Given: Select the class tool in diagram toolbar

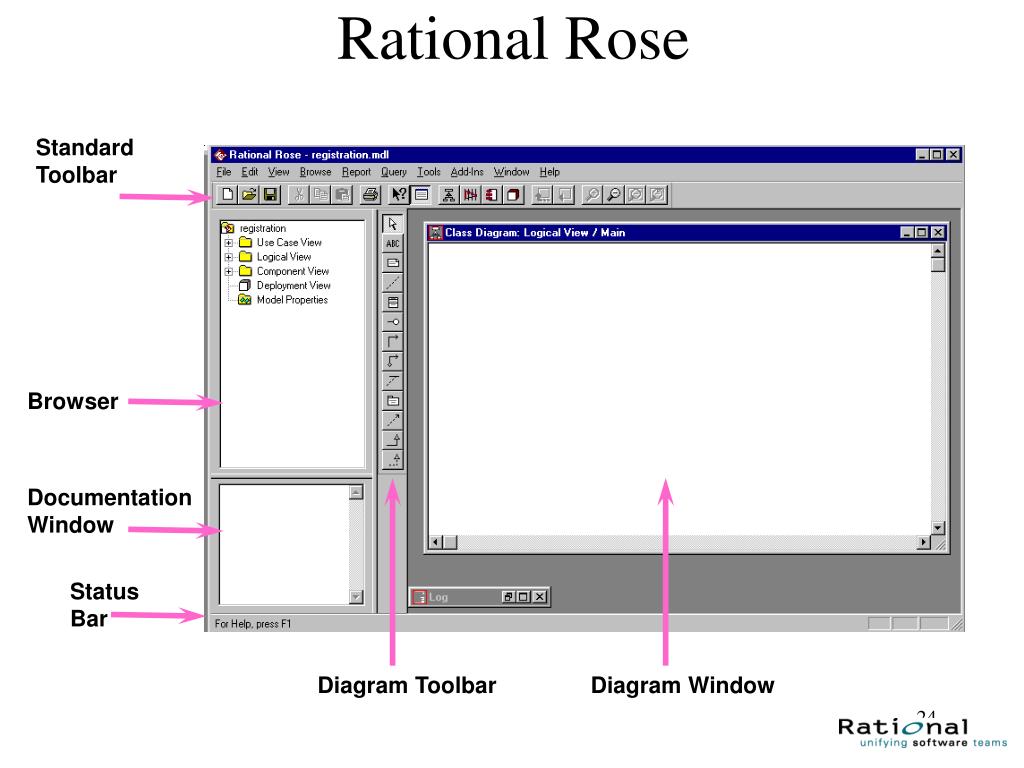Looking at the screenshot, I should (392, 302).
